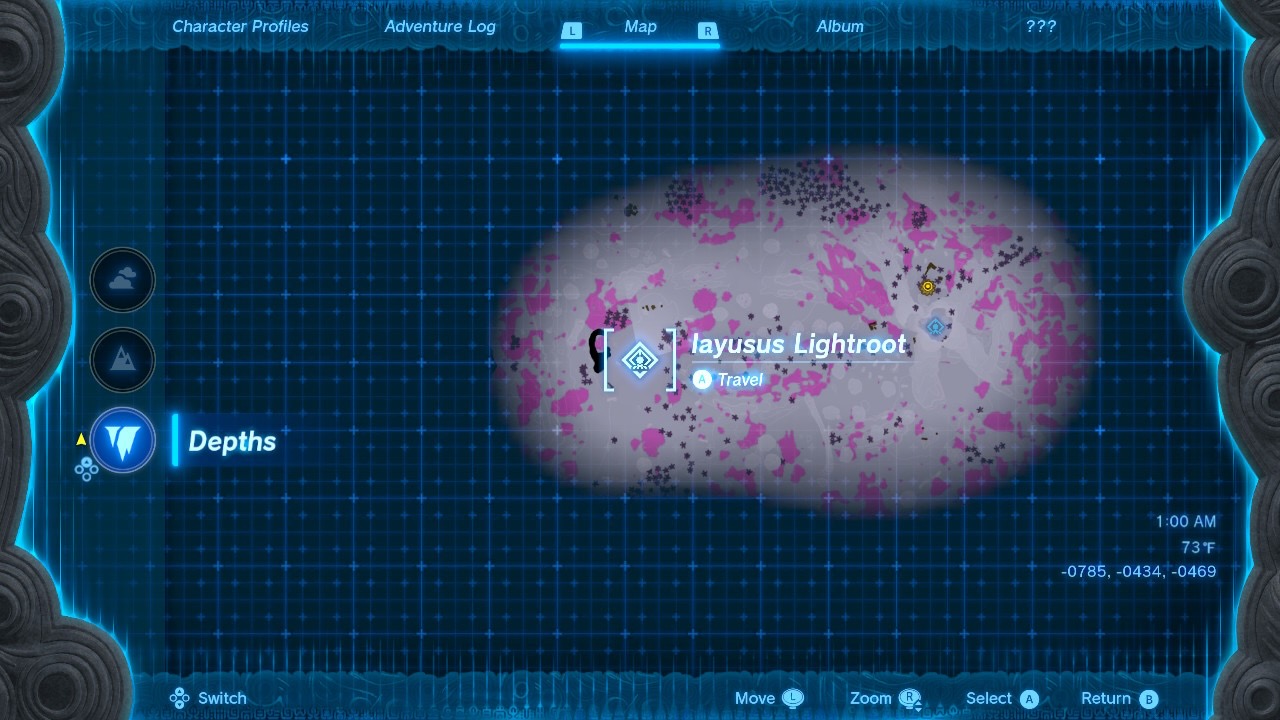
Task: Open the Album tab
Action: (x=840, y=27)
